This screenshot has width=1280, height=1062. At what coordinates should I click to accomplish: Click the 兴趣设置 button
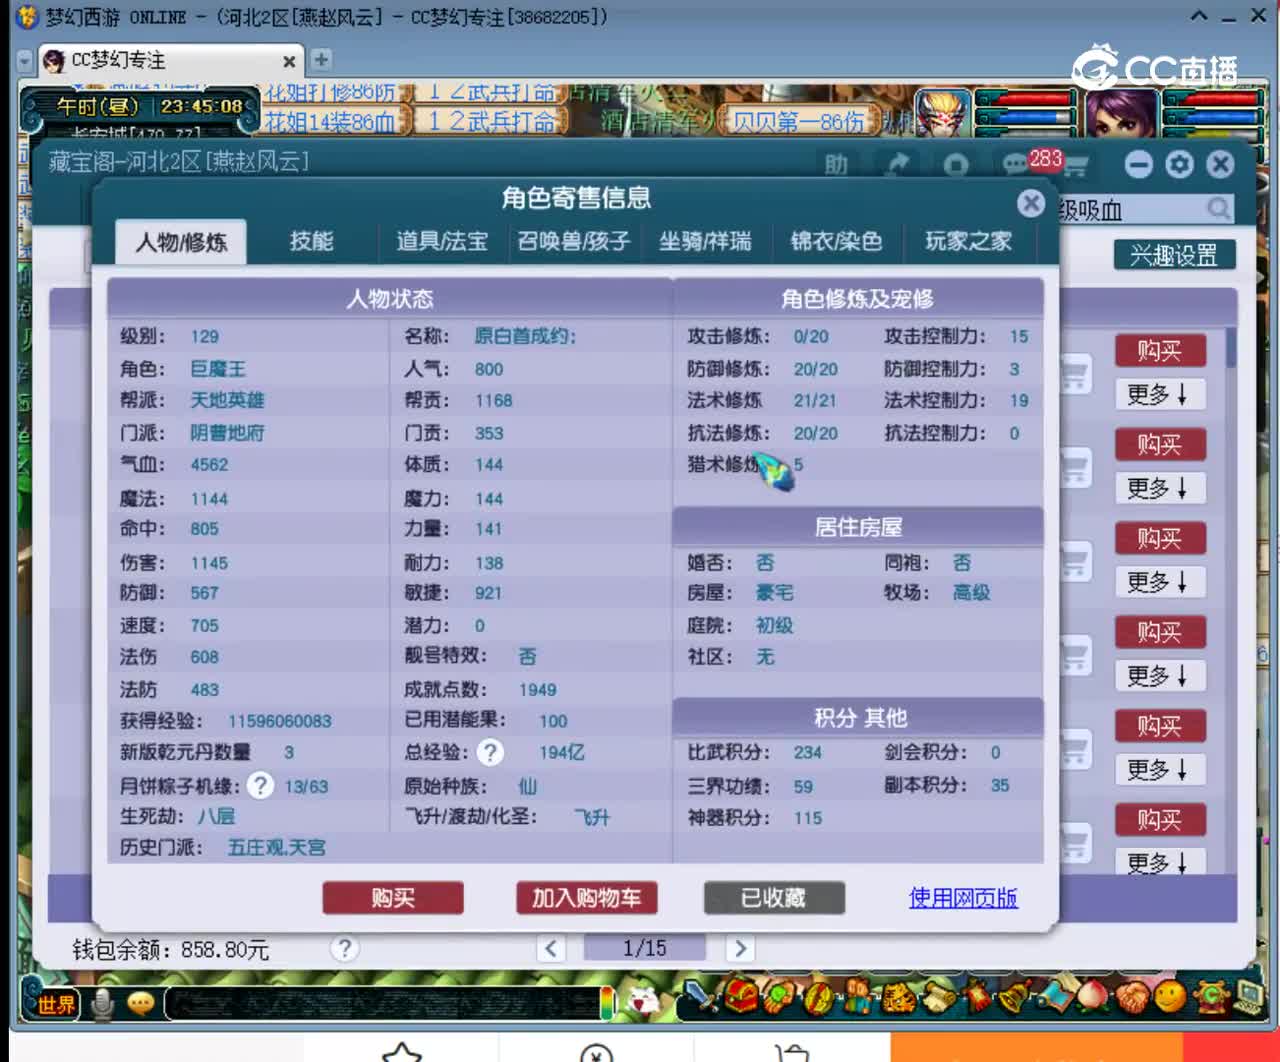pyautogui.click(x=1174, y=255)
